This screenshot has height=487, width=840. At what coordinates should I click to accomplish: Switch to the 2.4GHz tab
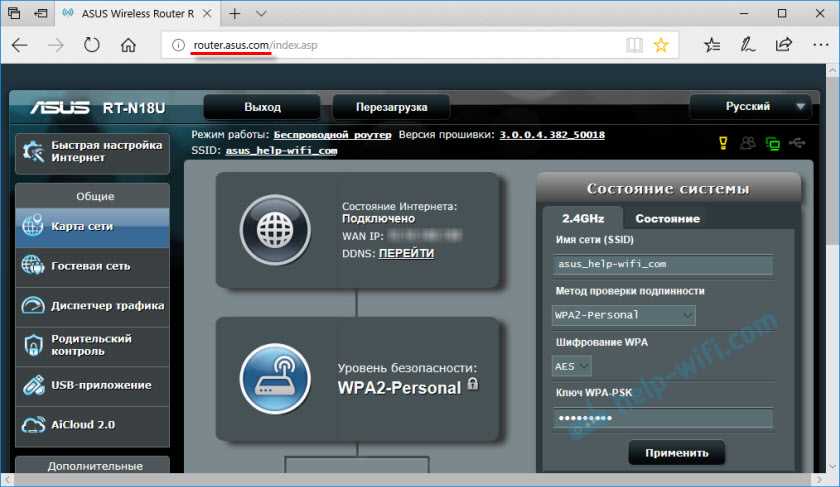[583, 219]
